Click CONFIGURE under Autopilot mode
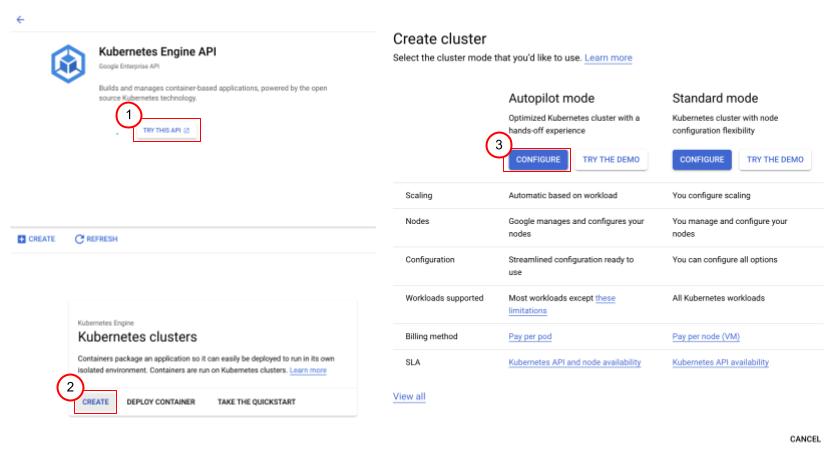830x470 pixels. point(538,160)
